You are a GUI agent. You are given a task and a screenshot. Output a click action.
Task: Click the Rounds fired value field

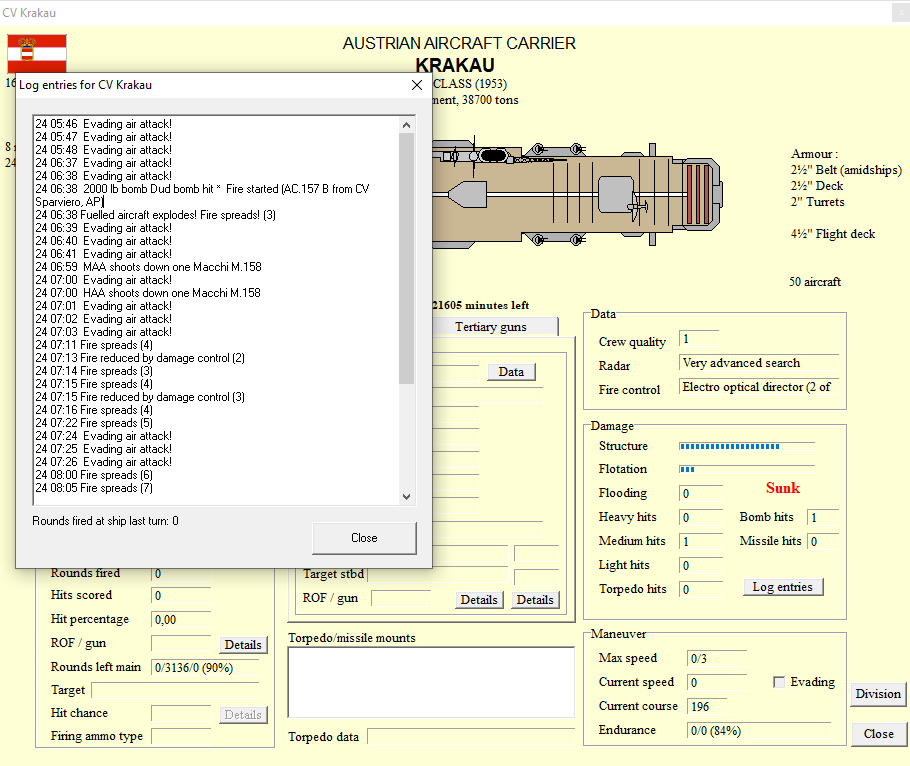[181, 574]
